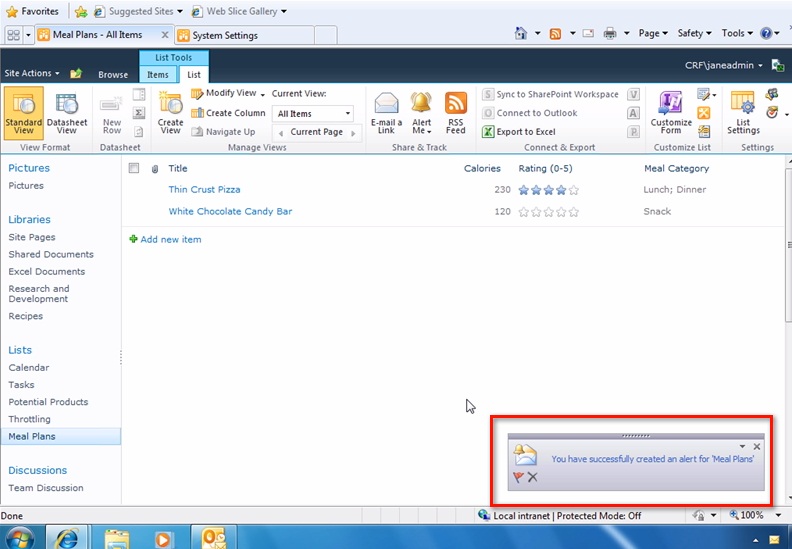Click the flag icon in the alert notification
Screen dimensions: 792x549
518,477
